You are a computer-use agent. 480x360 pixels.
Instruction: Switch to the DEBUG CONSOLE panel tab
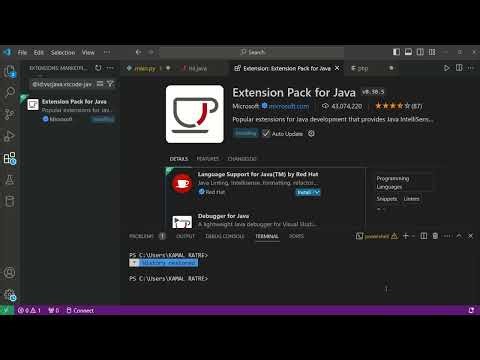tap(225, 236)
